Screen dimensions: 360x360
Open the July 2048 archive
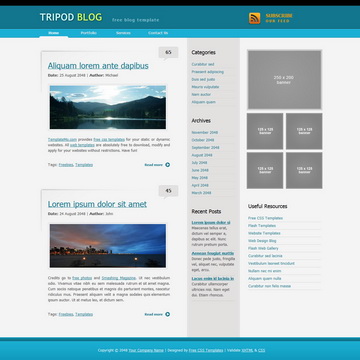[x=199, y=163]
